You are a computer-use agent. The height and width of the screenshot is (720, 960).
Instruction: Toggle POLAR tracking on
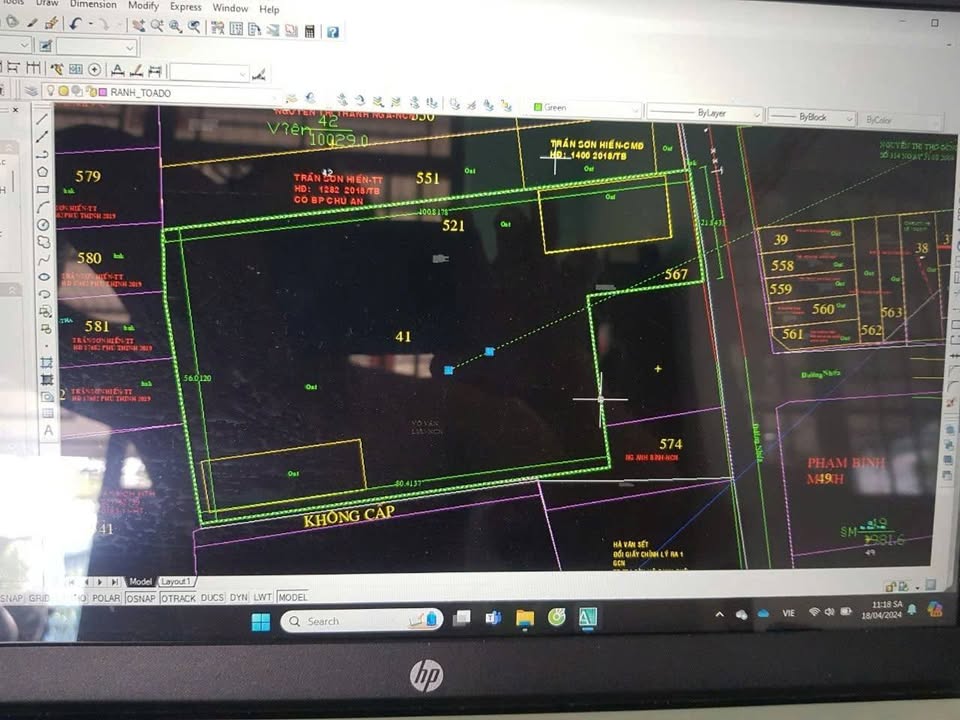point(105,596)
